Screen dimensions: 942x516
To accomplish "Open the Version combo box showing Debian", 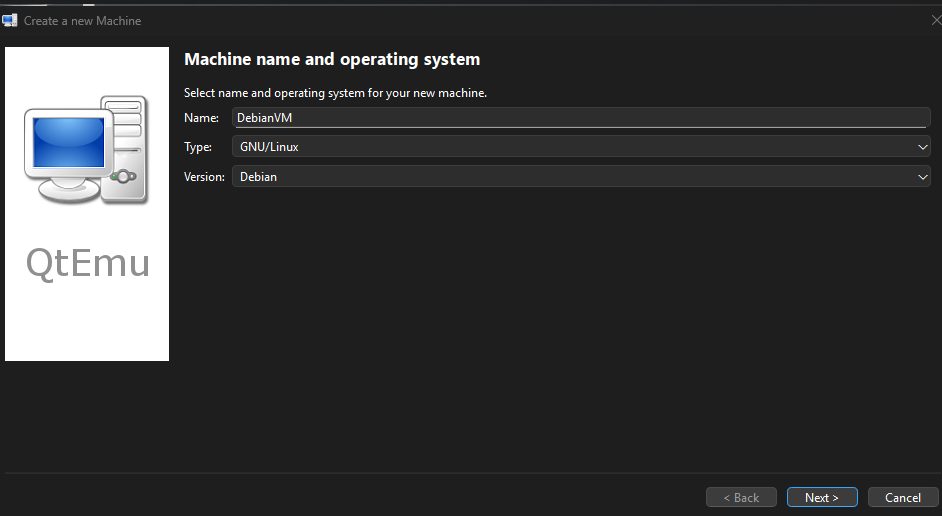I will (x=570, y=177).
